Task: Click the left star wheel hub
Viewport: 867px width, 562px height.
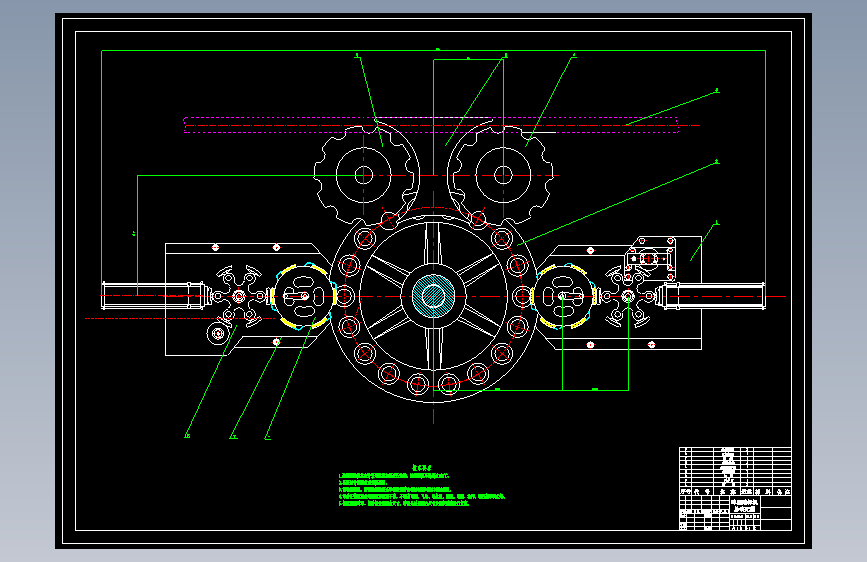Action: coord(239,296)
